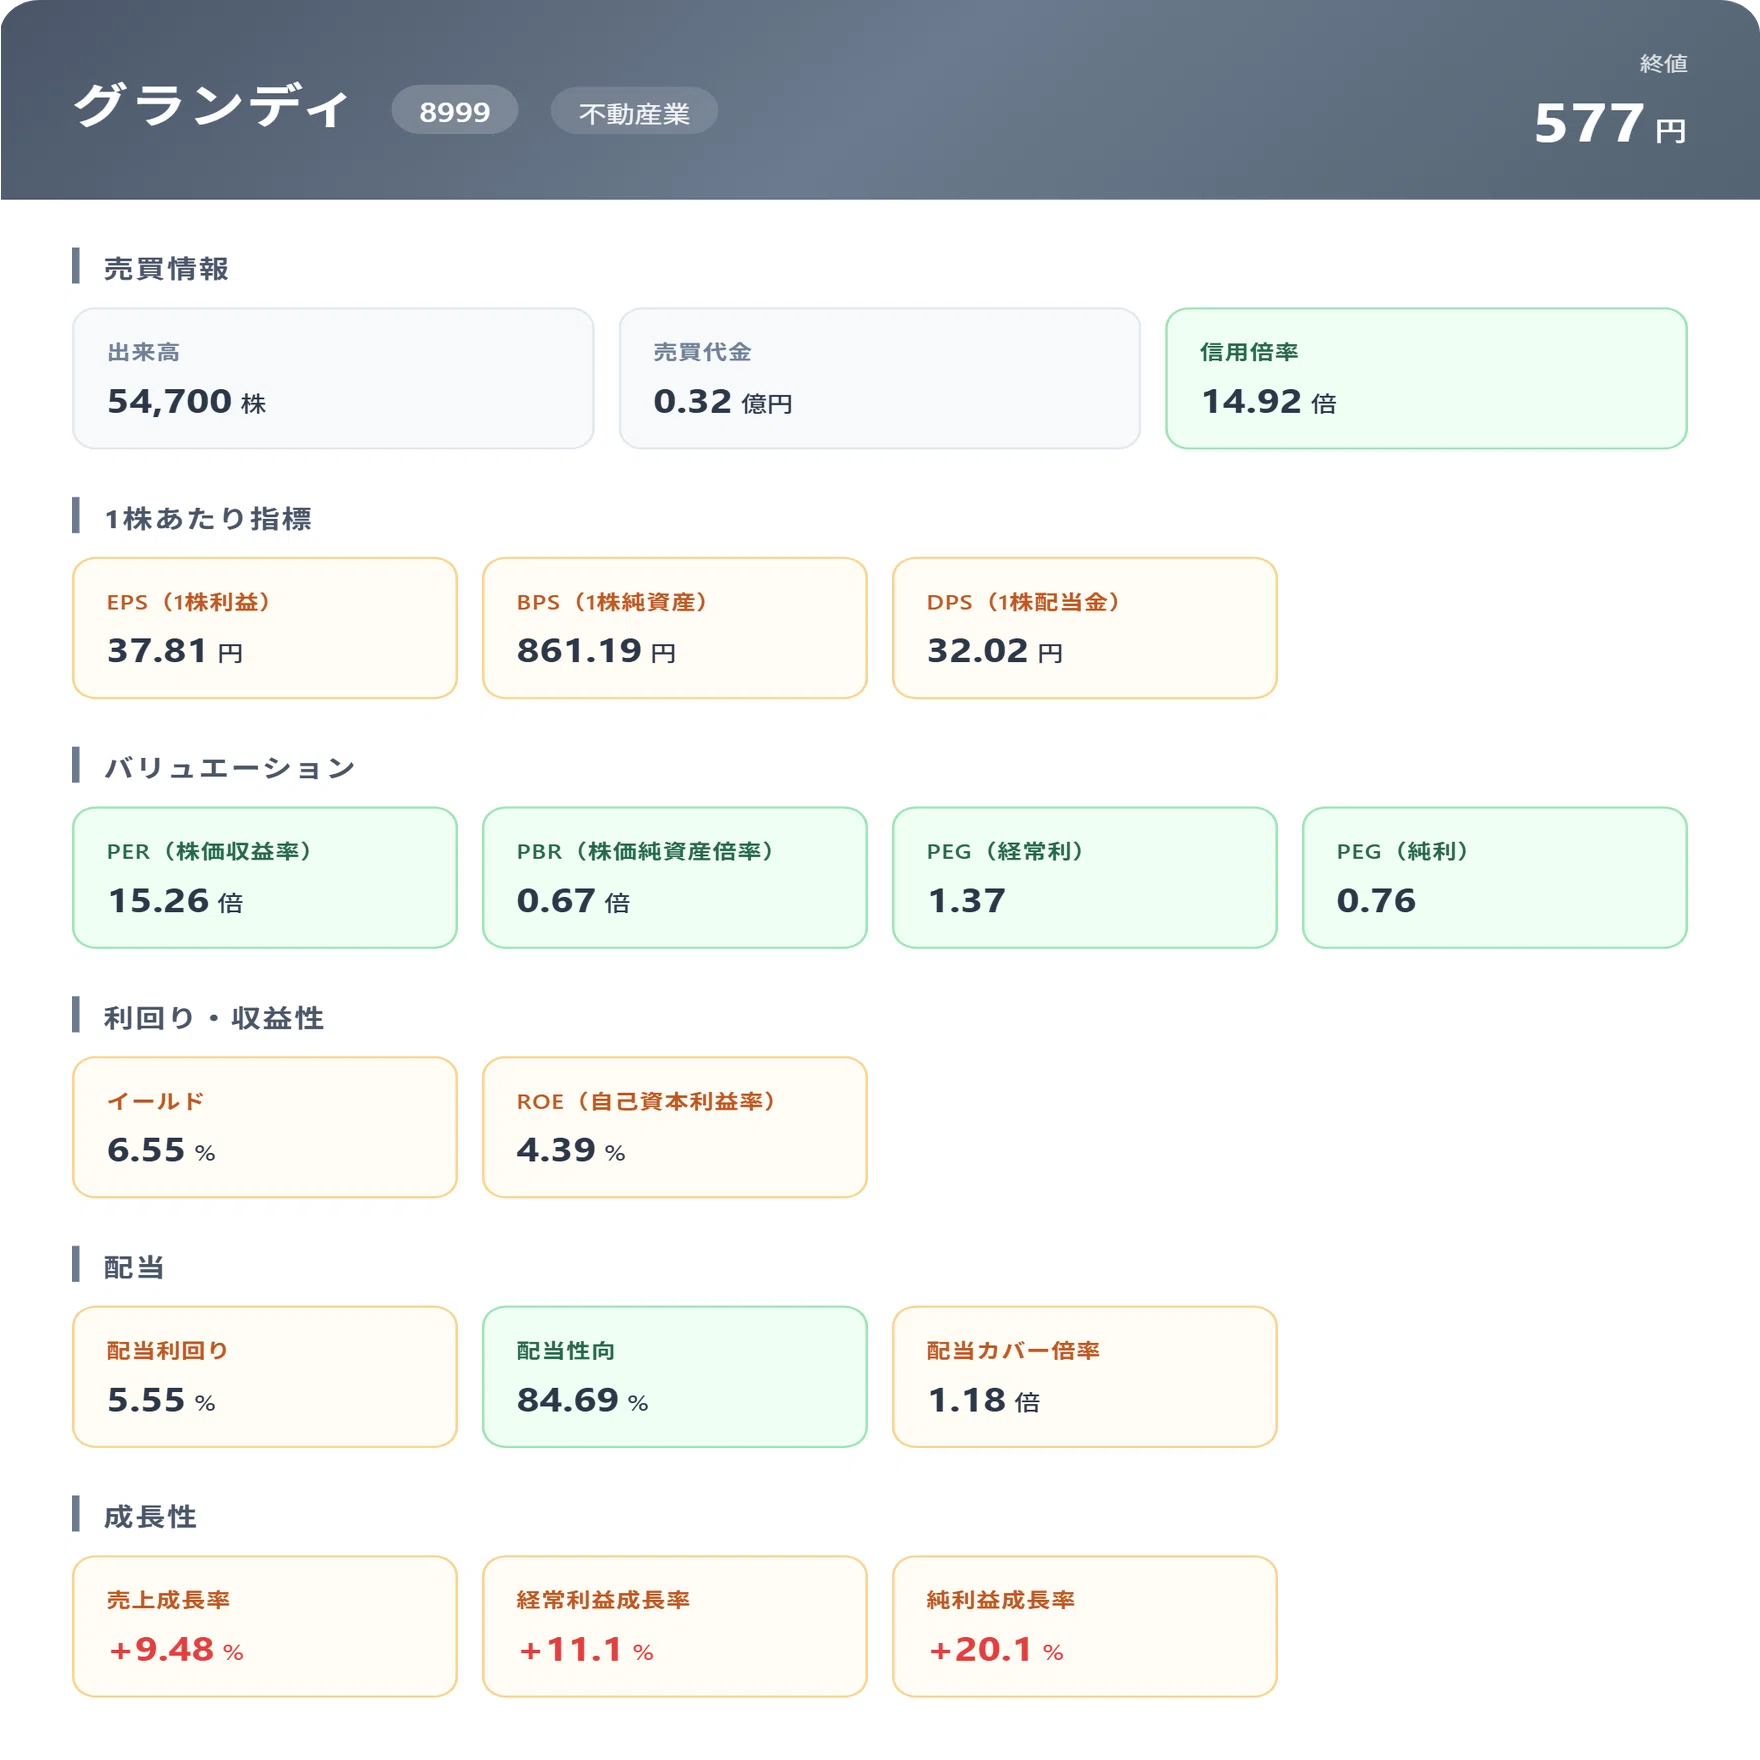Image resolution: width=1760 pixels, height=1760 pixels.
Task: Select the 信用倍率 margin ratio card
Action: [x=1426, y=378]
